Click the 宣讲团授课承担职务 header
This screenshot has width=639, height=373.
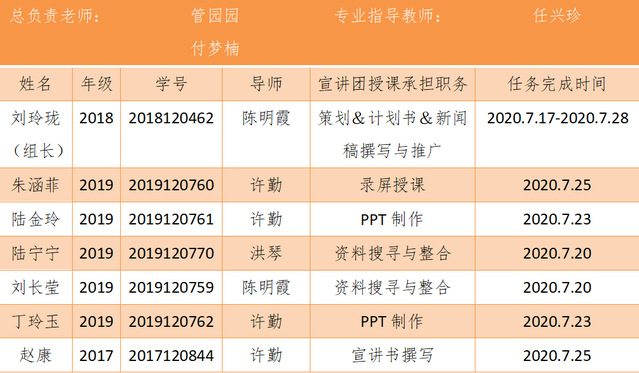pos(392,84)
